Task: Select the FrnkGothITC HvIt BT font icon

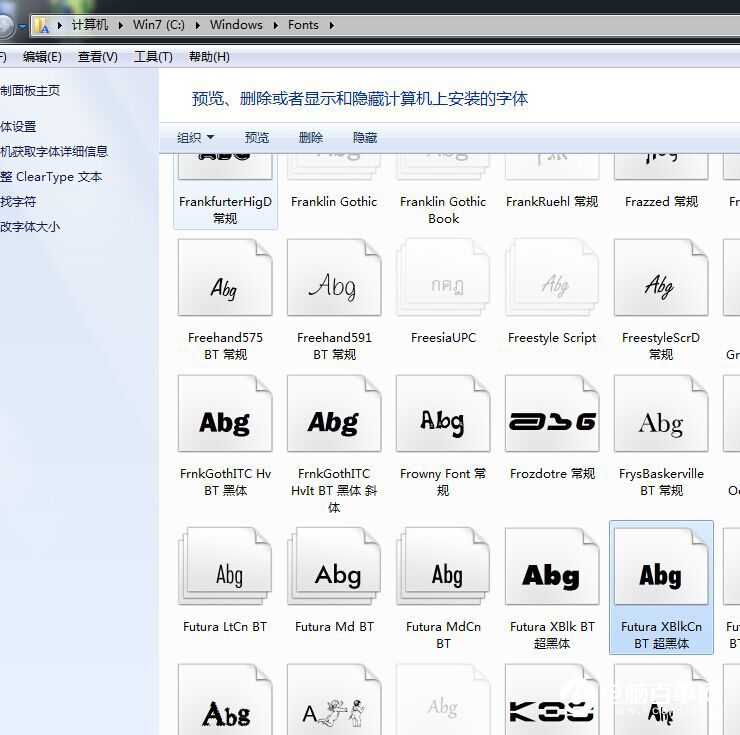Action: tap(334, 413)
